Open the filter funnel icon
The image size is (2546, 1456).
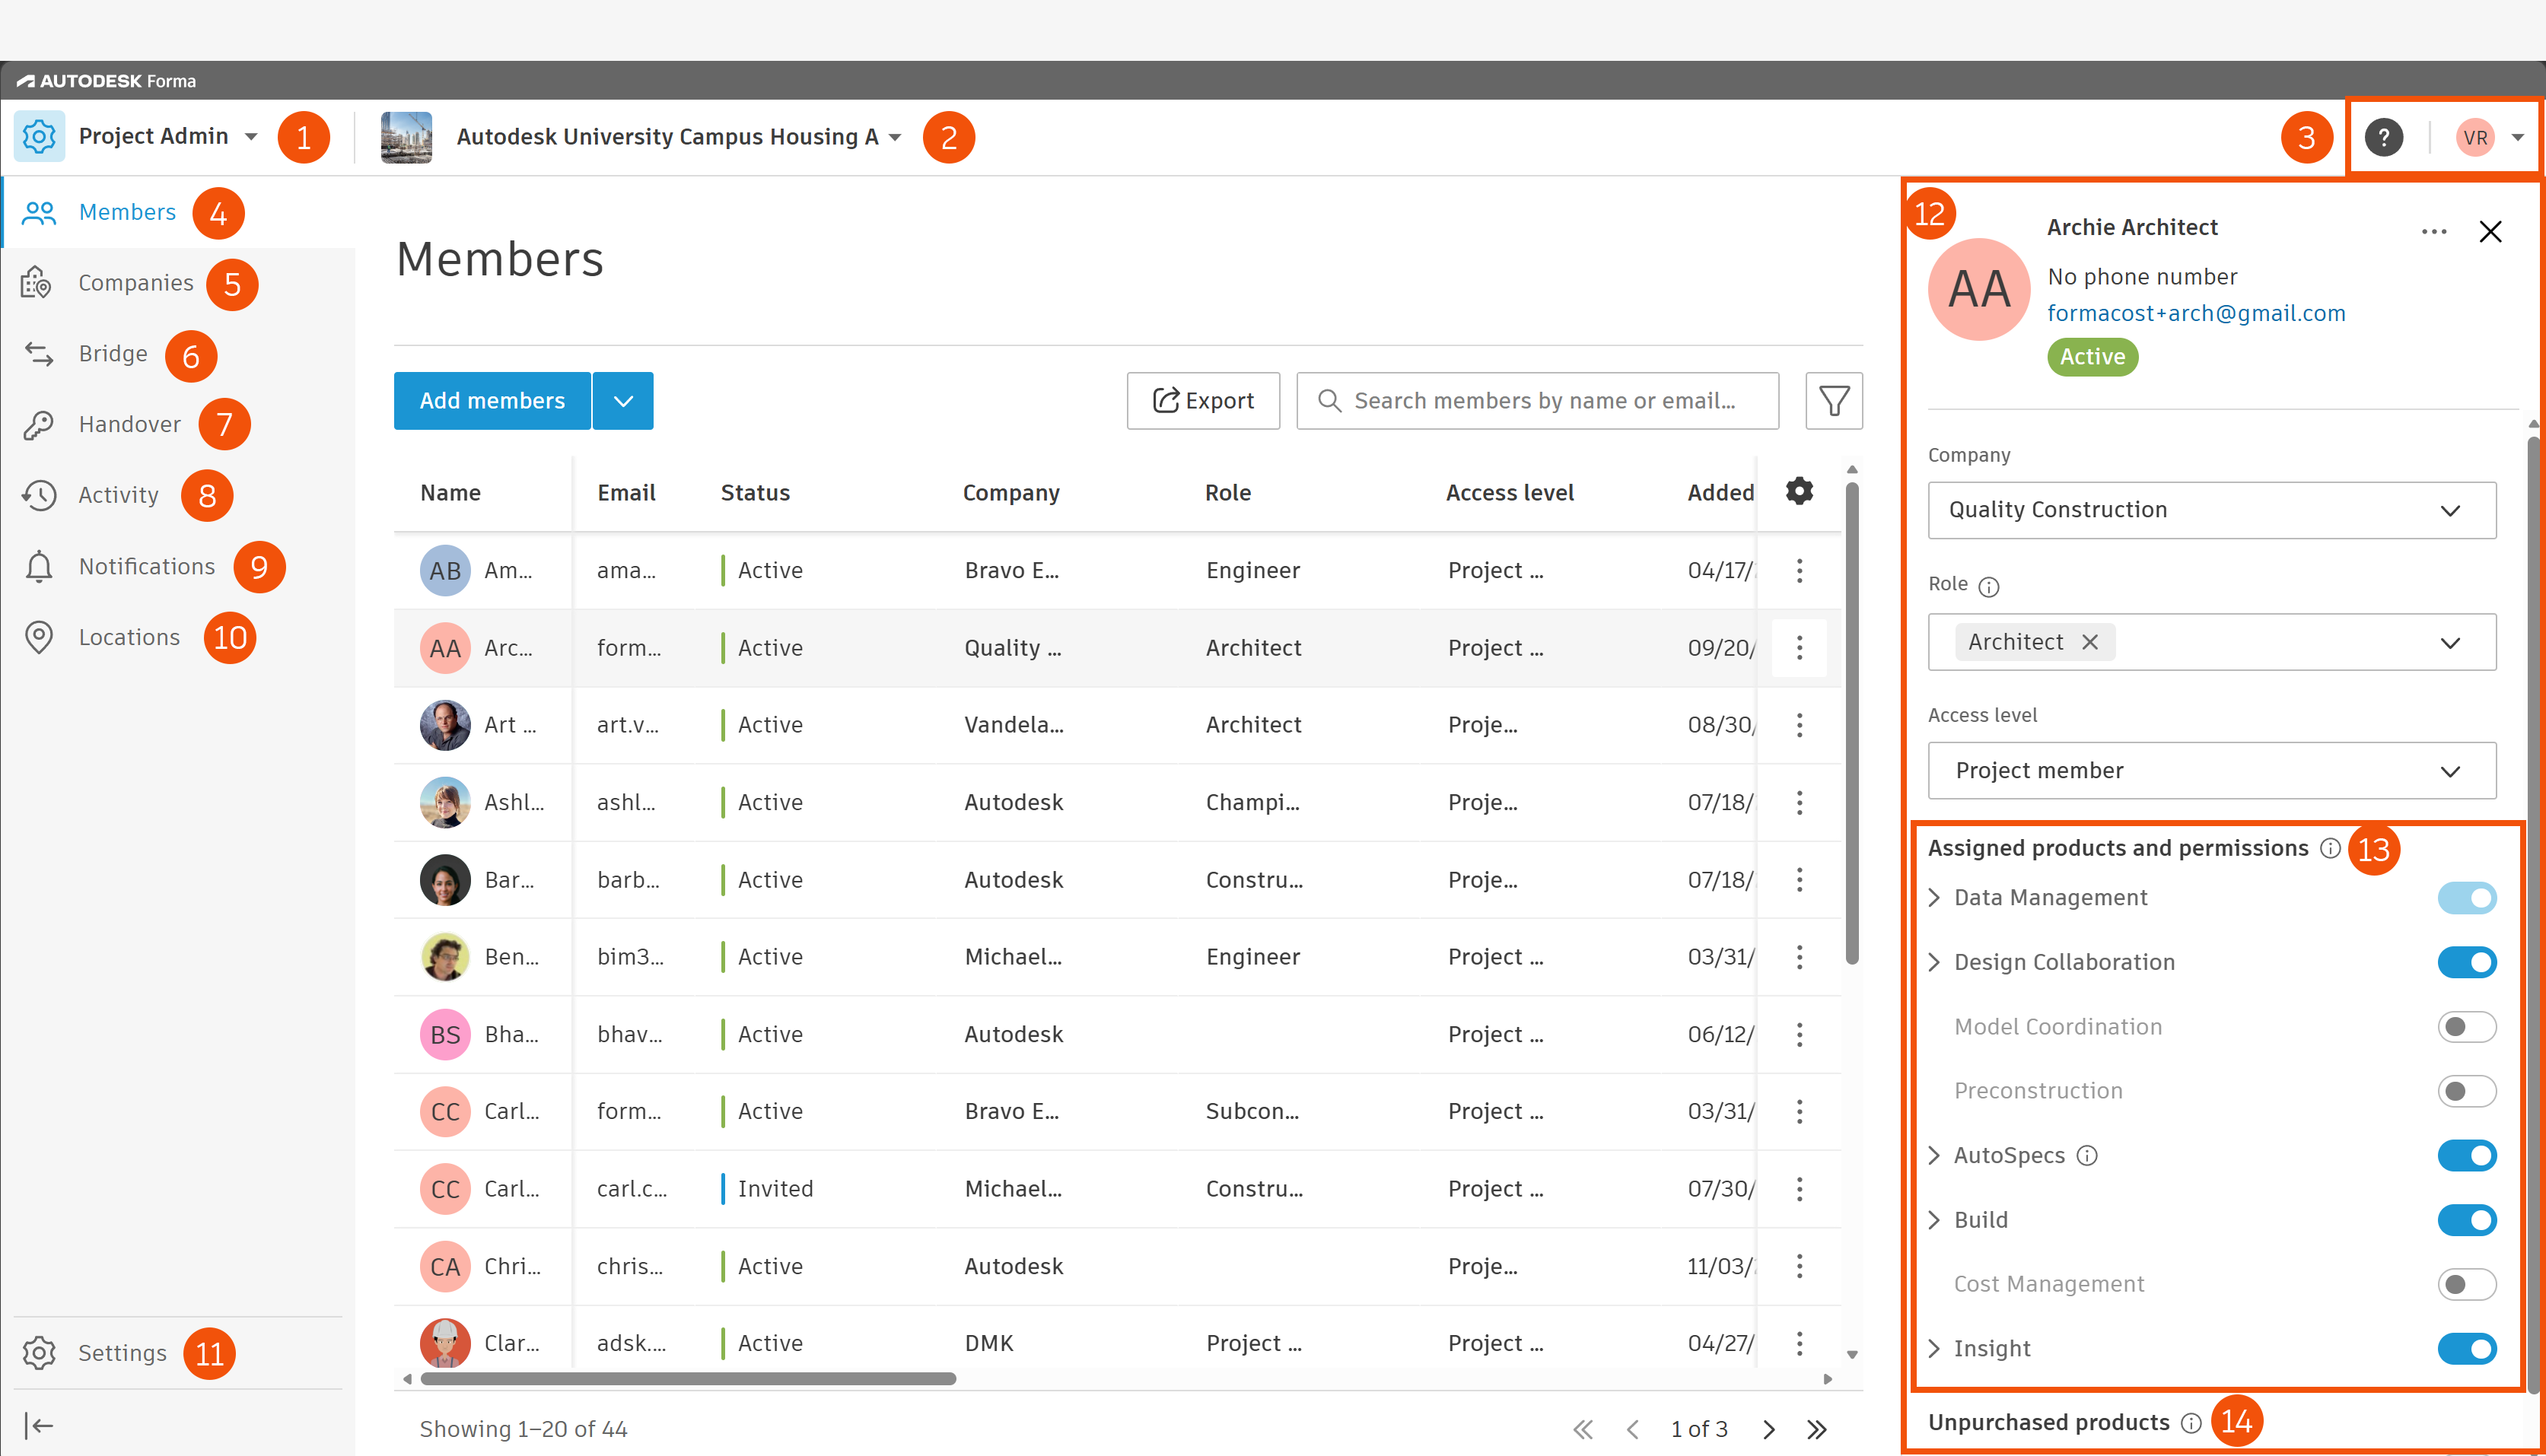click(1834, 401)
